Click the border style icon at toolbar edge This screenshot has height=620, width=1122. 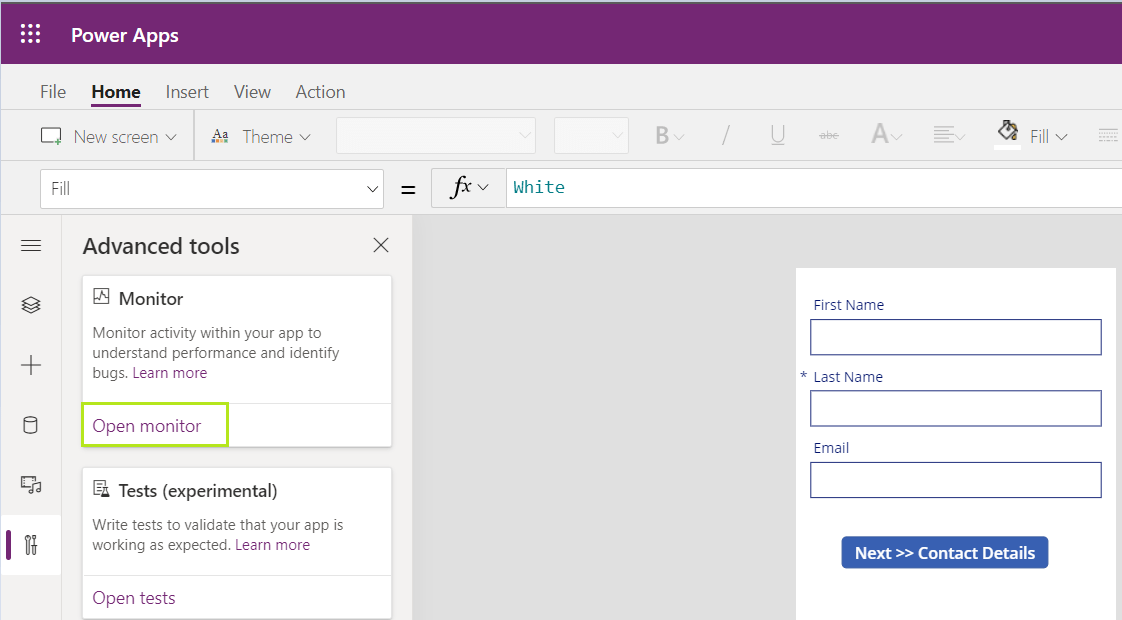point(1108,135)
